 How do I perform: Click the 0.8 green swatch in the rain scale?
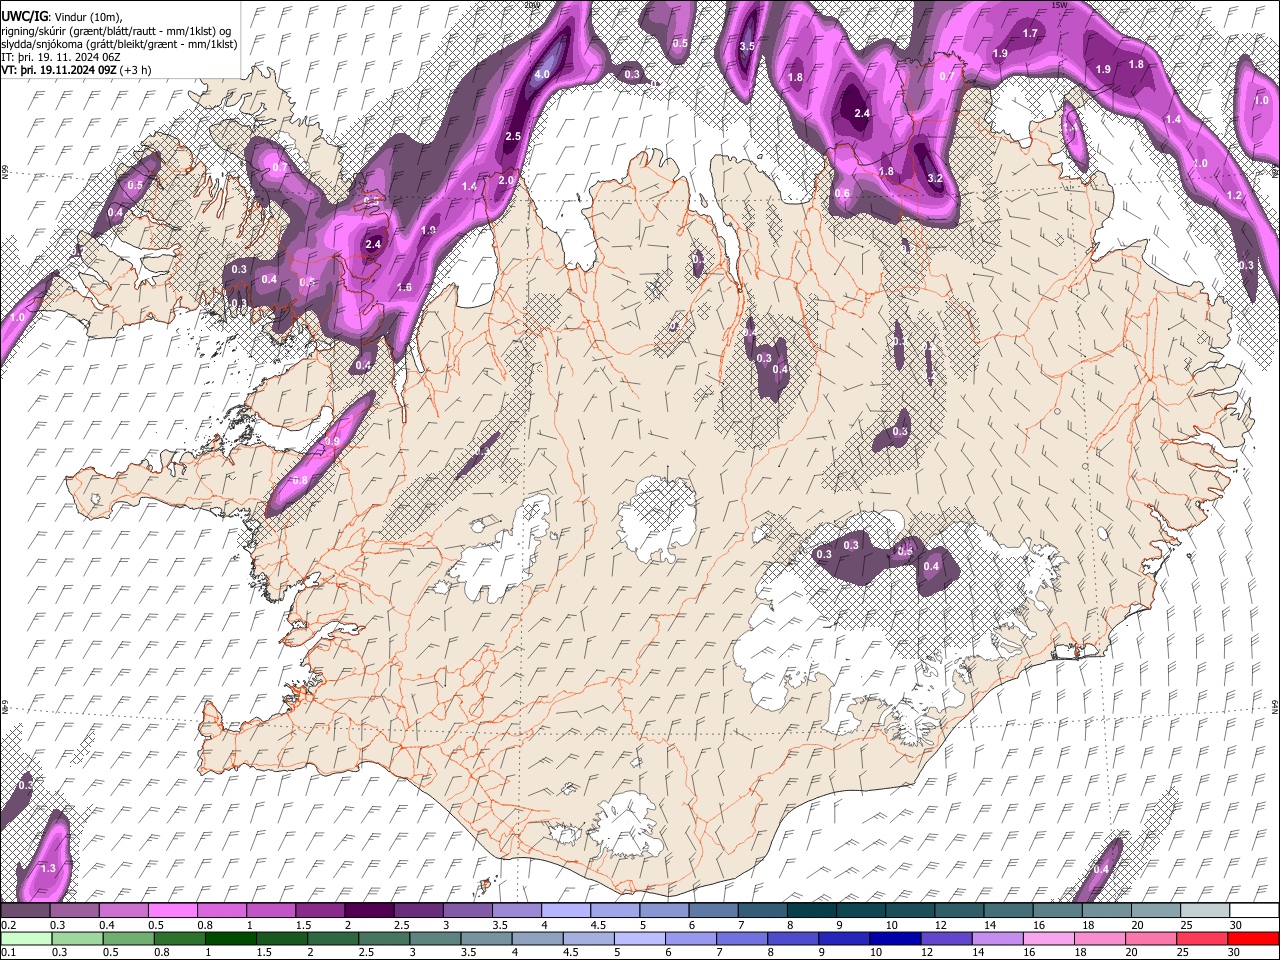[178, 938]
